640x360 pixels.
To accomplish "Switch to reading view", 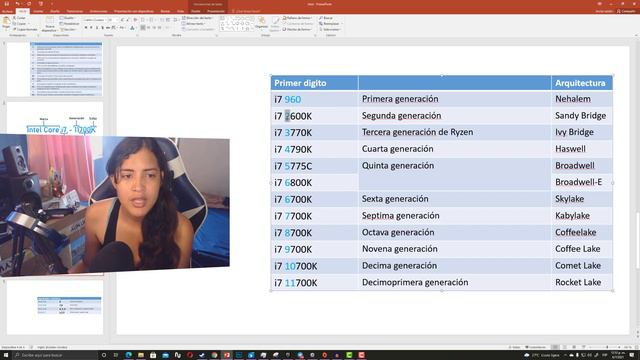I will tap(574, 347).
